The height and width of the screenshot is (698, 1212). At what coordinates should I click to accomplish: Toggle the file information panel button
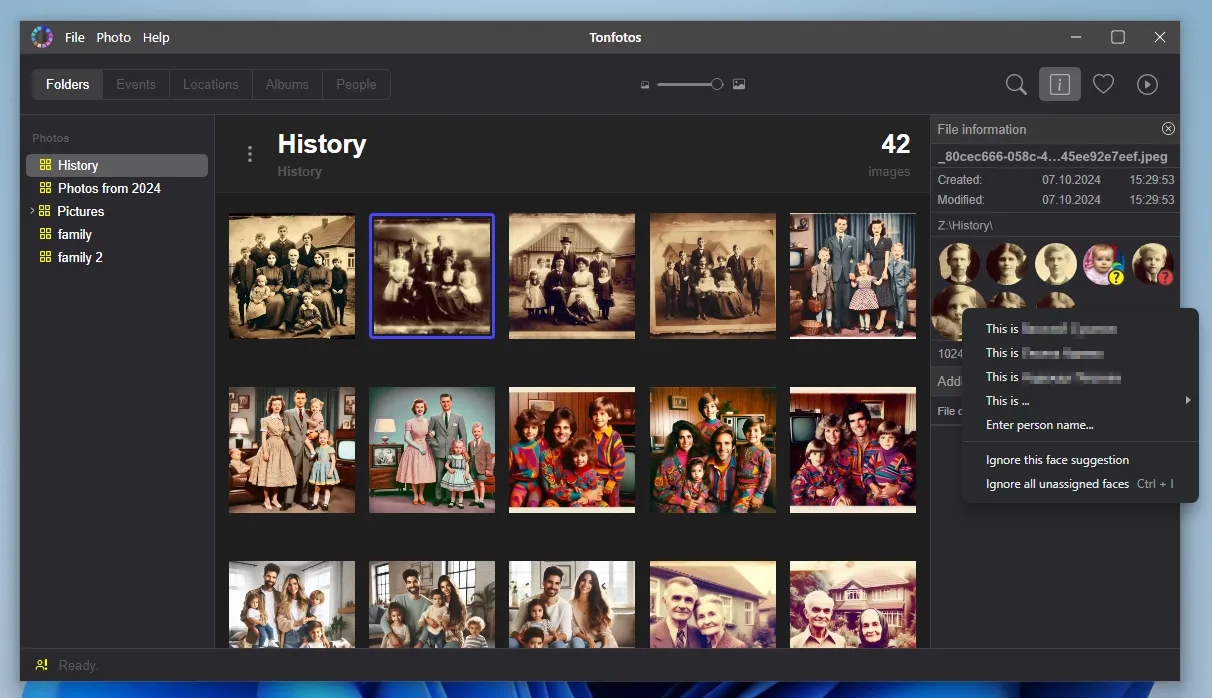pyautogui.click(x=1059, y=85)
